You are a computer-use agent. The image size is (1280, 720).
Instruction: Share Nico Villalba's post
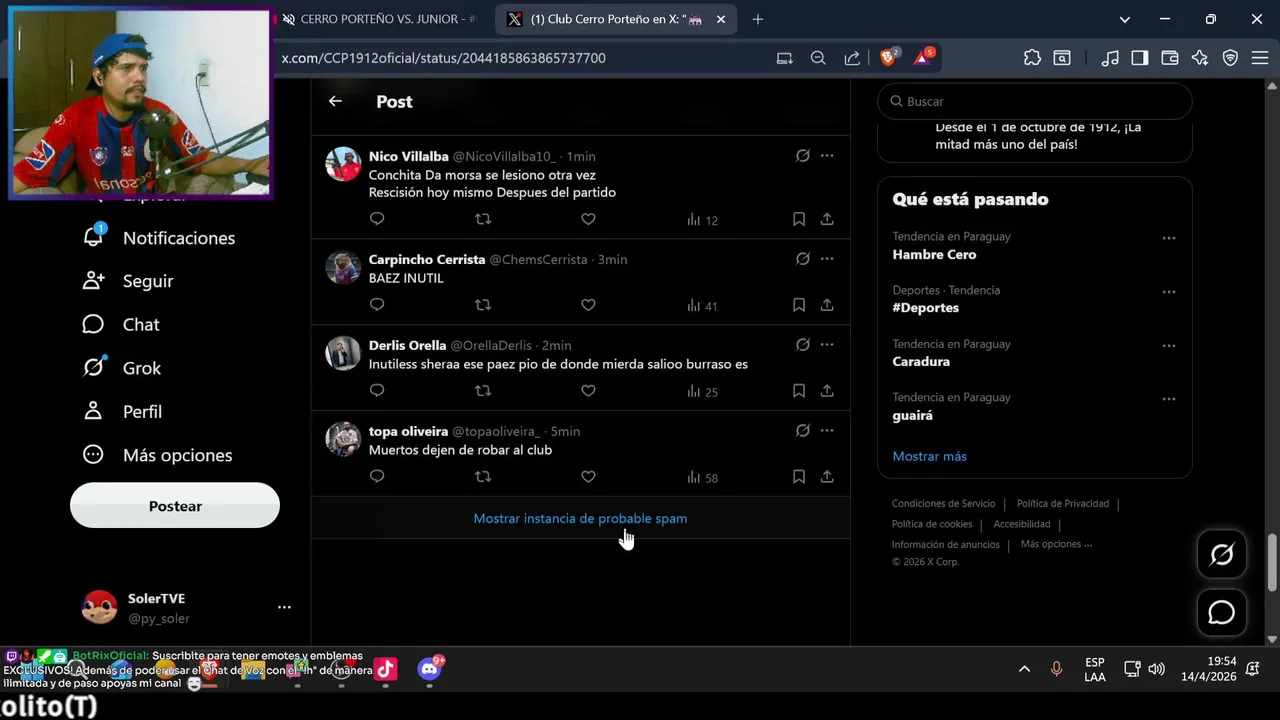827,219
